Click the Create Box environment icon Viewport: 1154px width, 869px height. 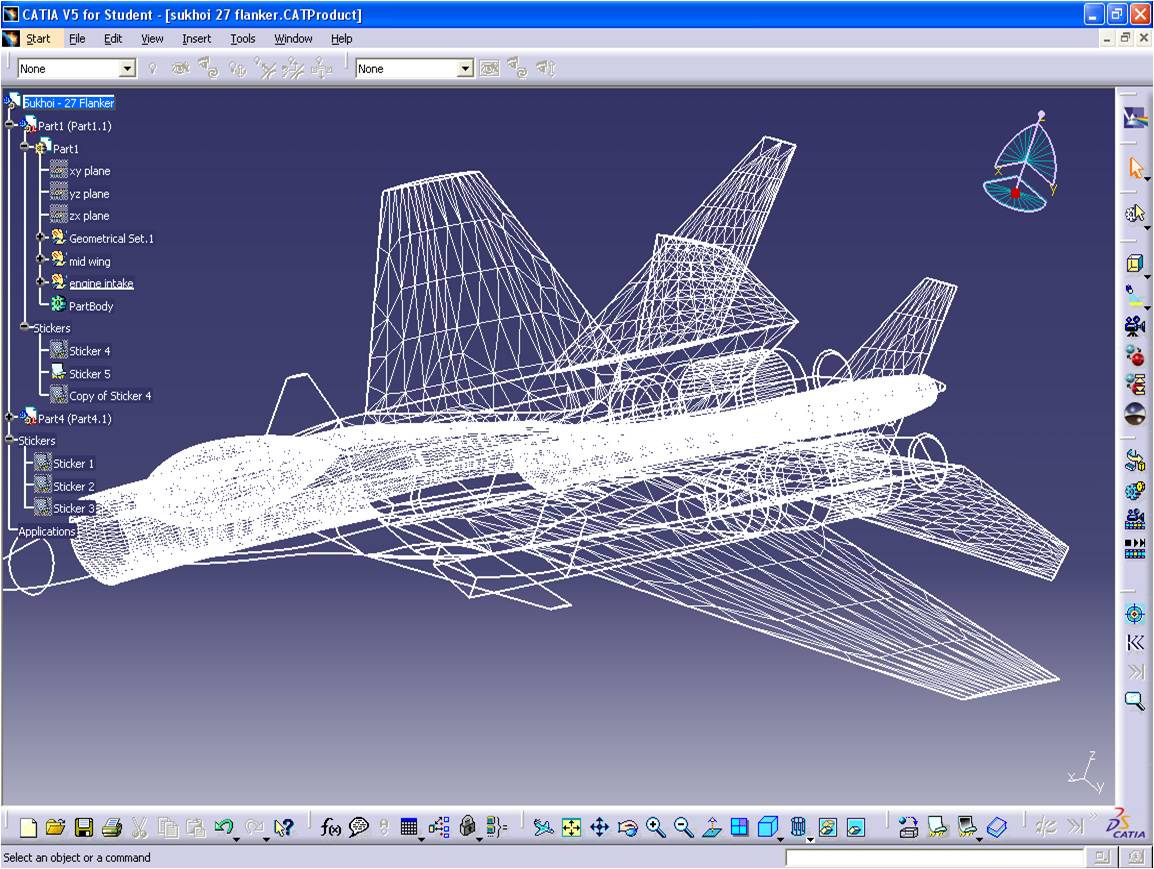1135,263
